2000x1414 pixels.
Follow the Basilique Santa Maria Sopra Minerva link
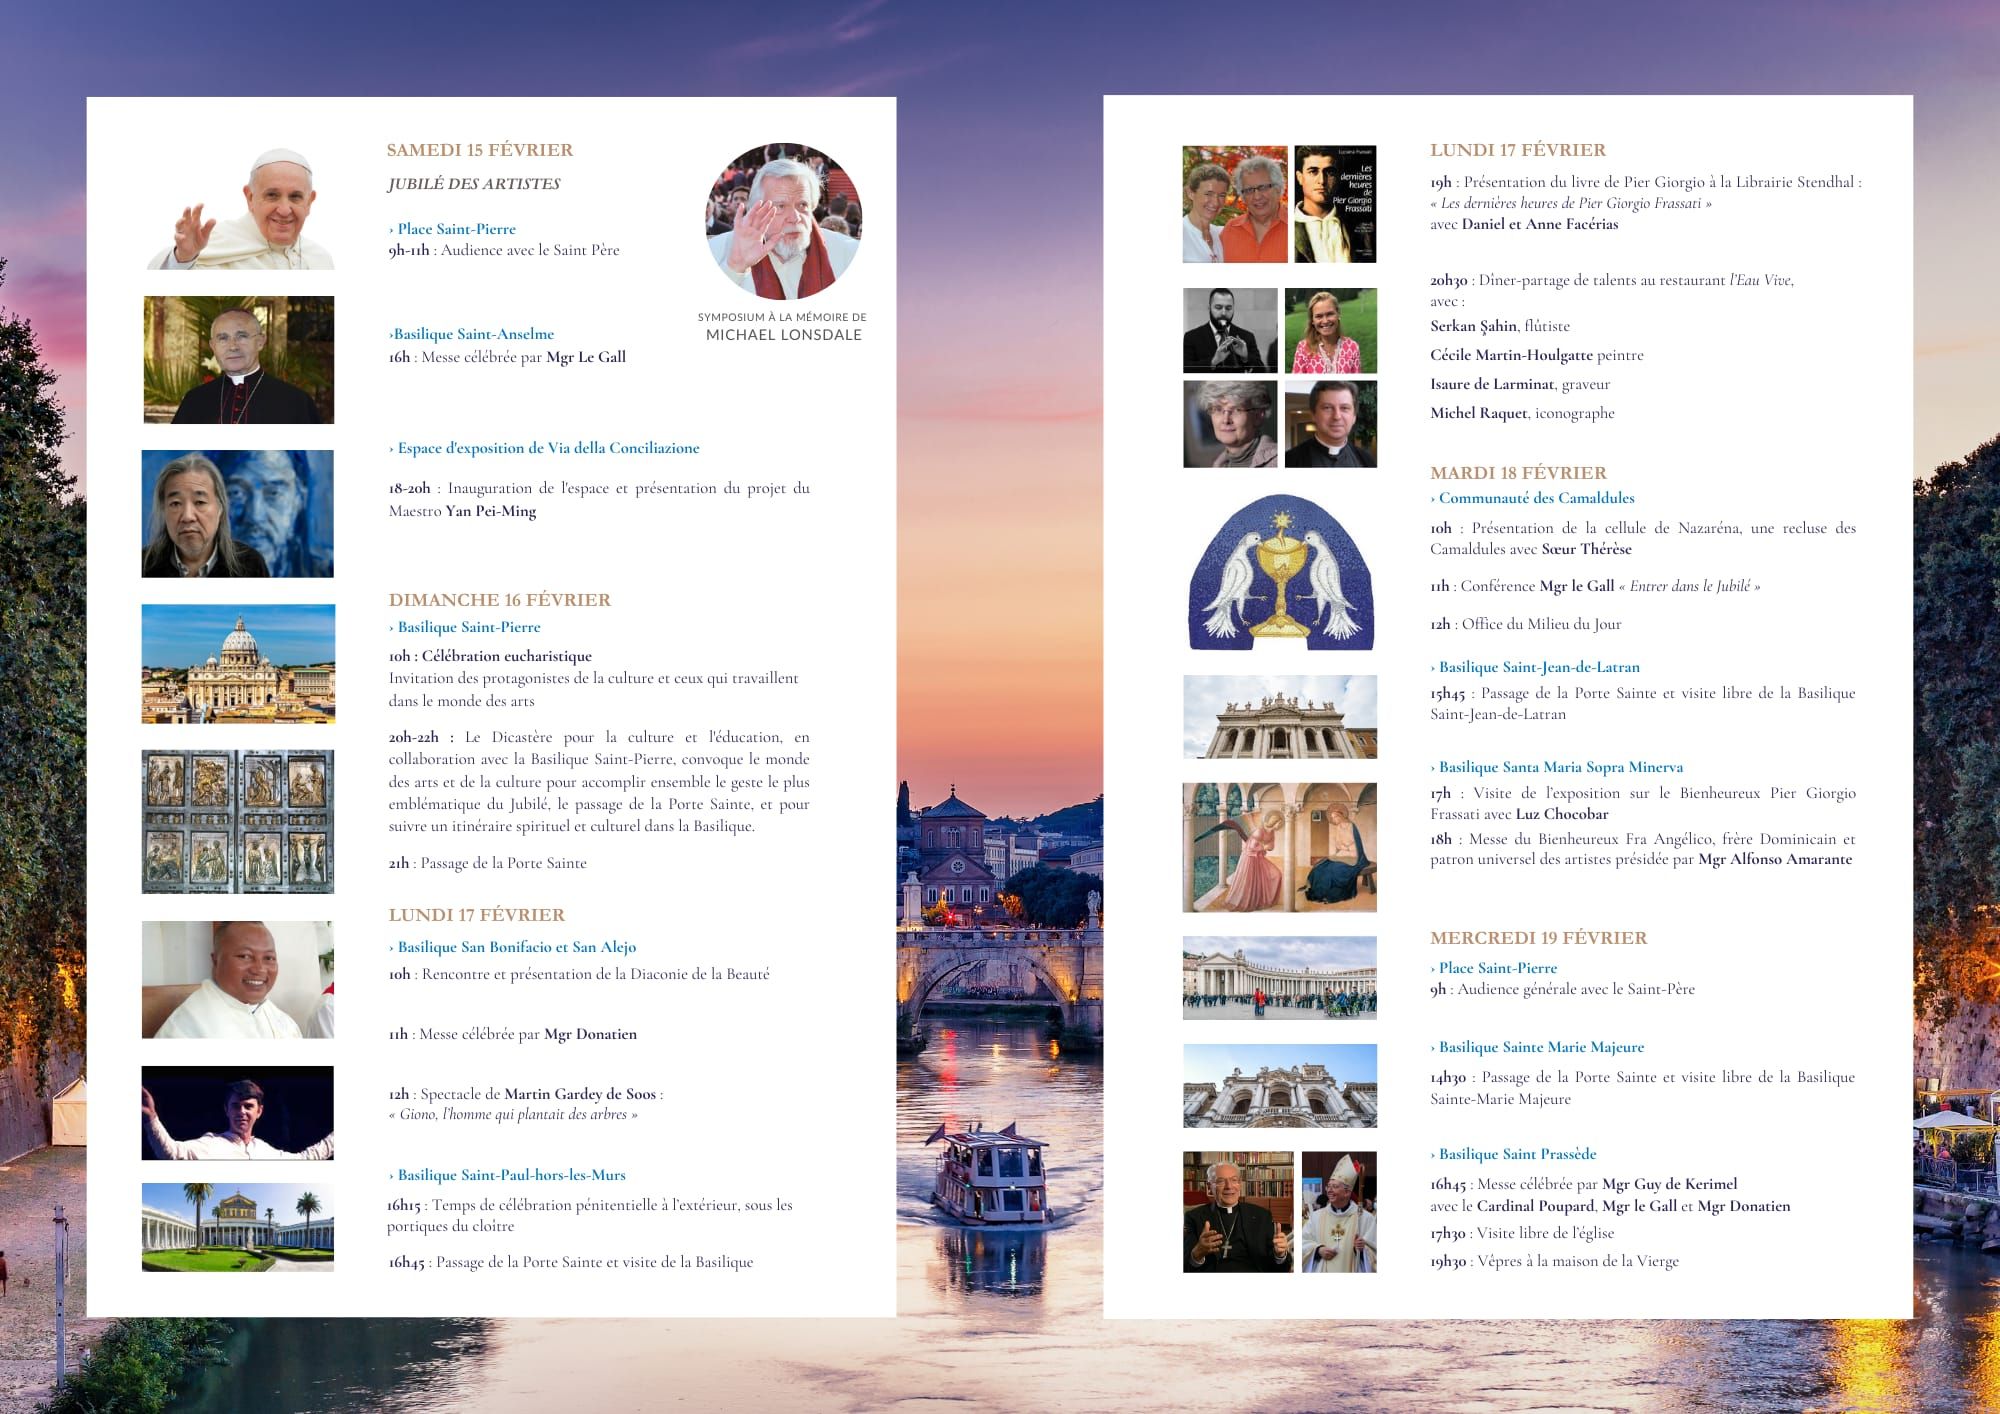click(1557, 767)
